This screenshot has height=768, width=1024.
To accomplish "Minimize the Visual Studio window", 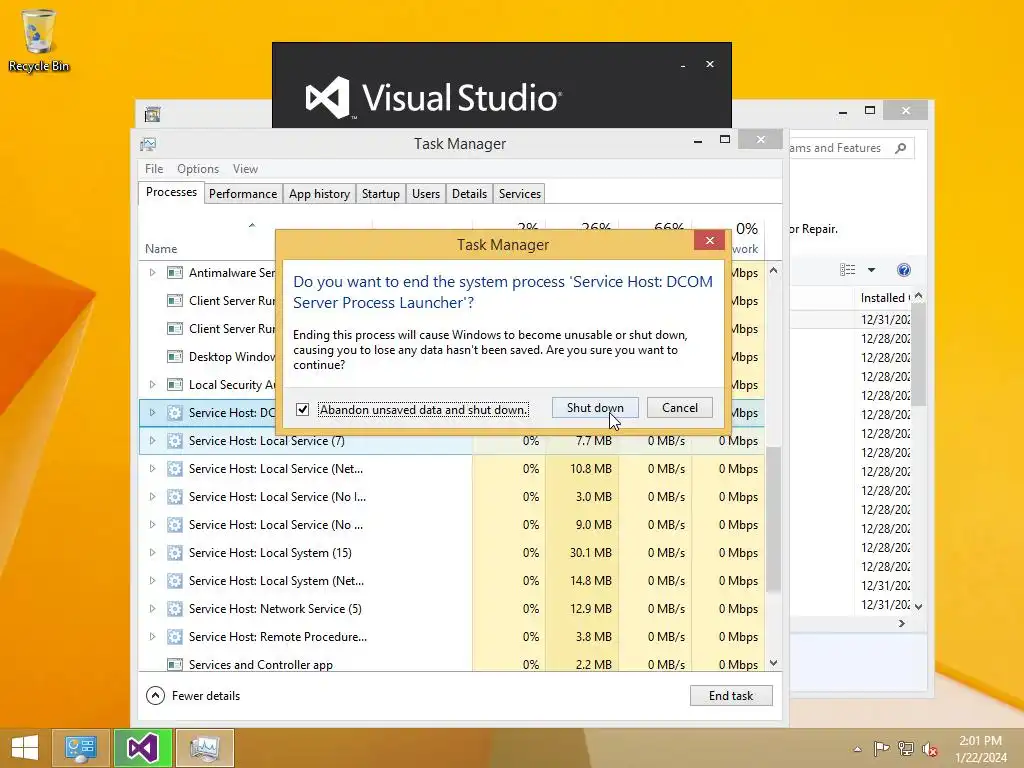I will (683, 65).
